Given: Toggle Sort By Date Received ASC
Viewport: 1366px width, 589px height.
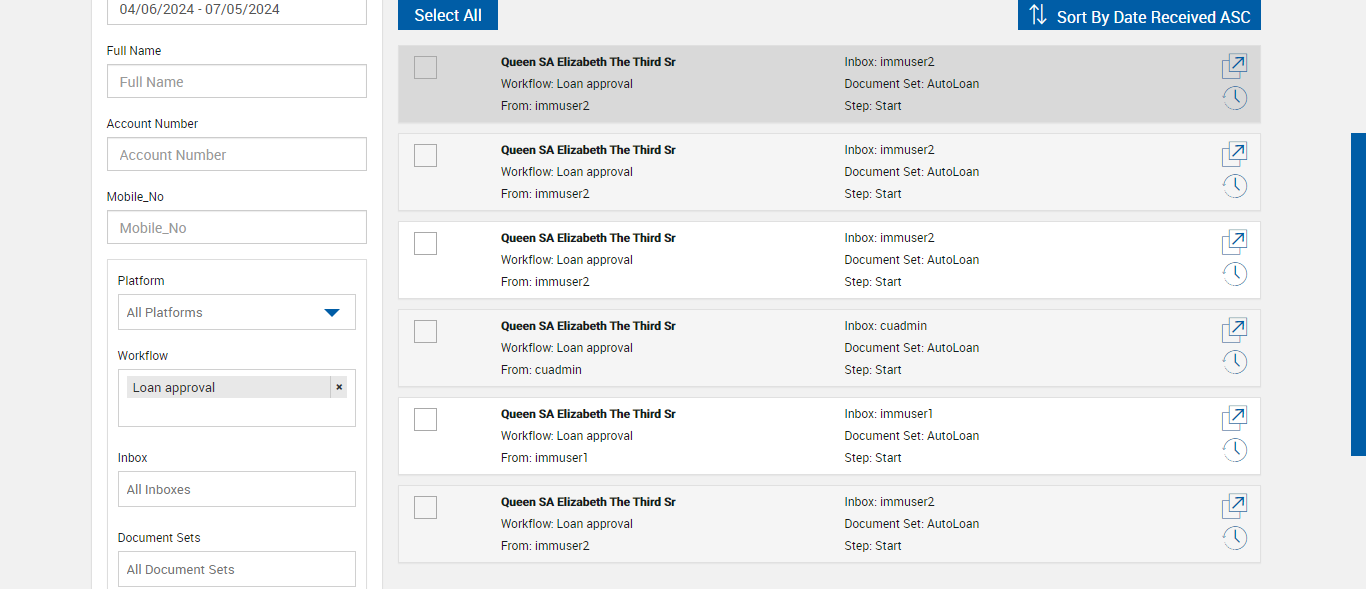Looking at the screenshot, I should click(1139, 16).
